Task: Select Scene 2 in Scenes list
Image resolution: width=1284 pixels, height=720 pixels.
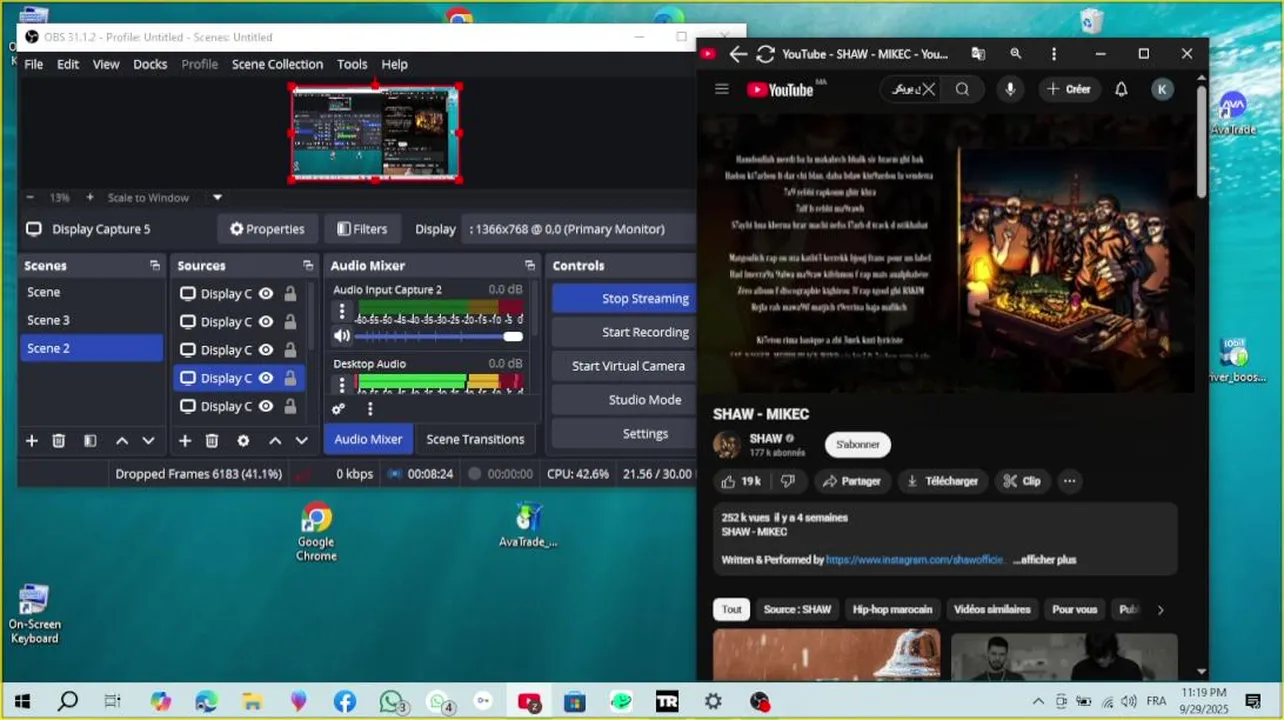Action: [x=92, y=348]
